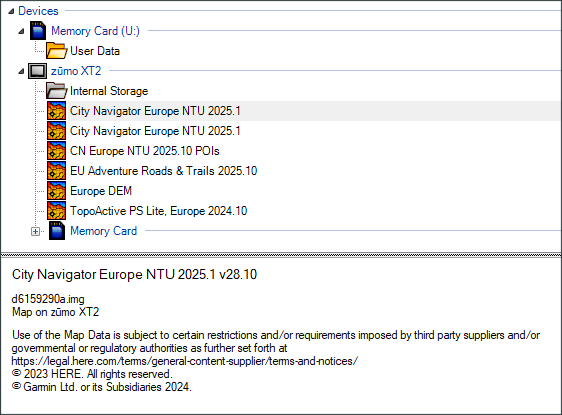Collapse the Devices section

click(x=11, y=11)
